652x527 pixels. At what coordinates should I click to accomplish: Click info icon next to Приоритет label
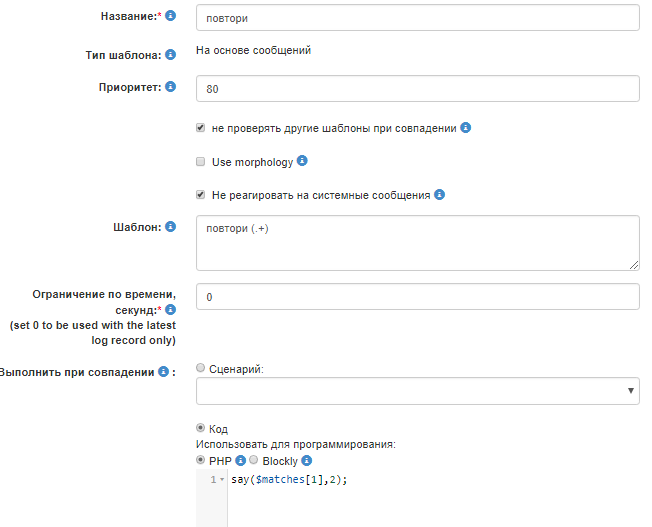[170, 88]
